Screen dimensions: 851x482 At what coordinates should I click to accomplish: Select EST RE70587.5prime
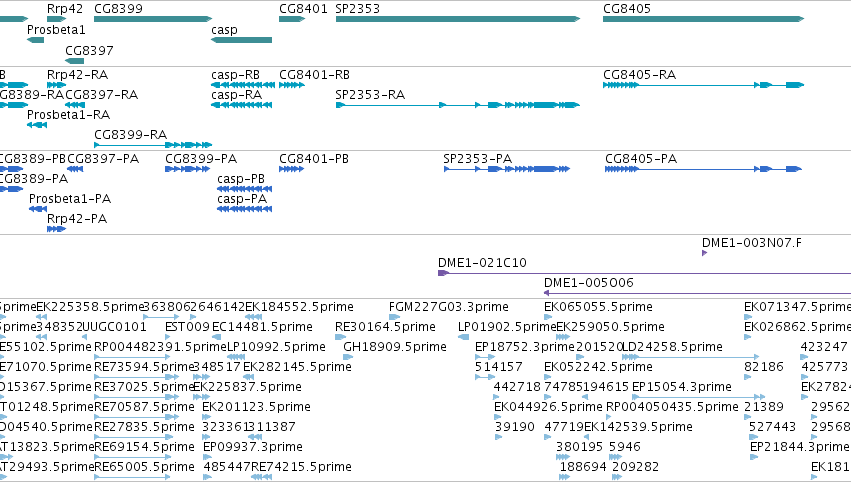click(x=144, y=408)
